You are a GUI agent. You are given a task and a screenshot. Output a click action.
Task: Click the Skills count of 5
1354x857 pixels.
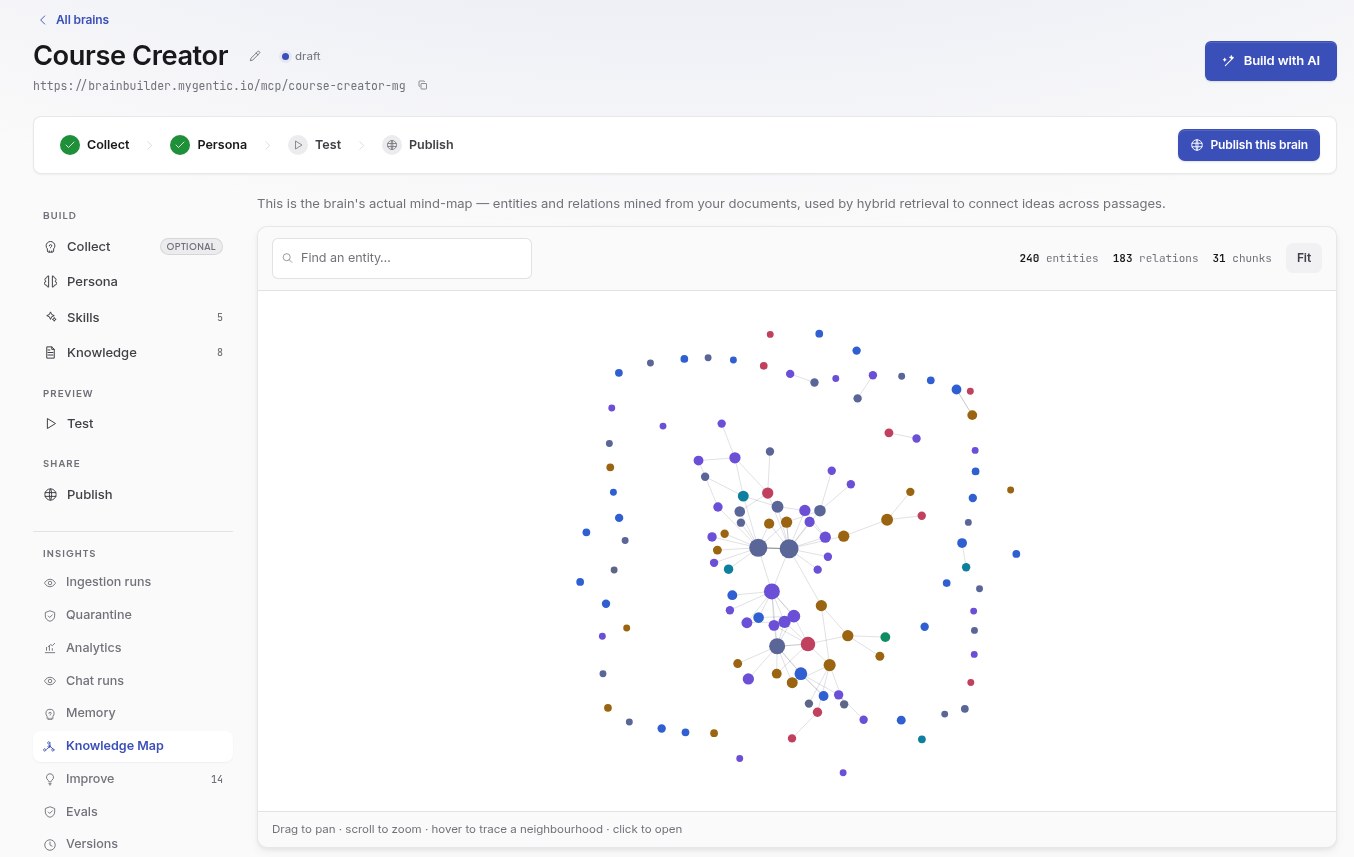tap(220, 318)
